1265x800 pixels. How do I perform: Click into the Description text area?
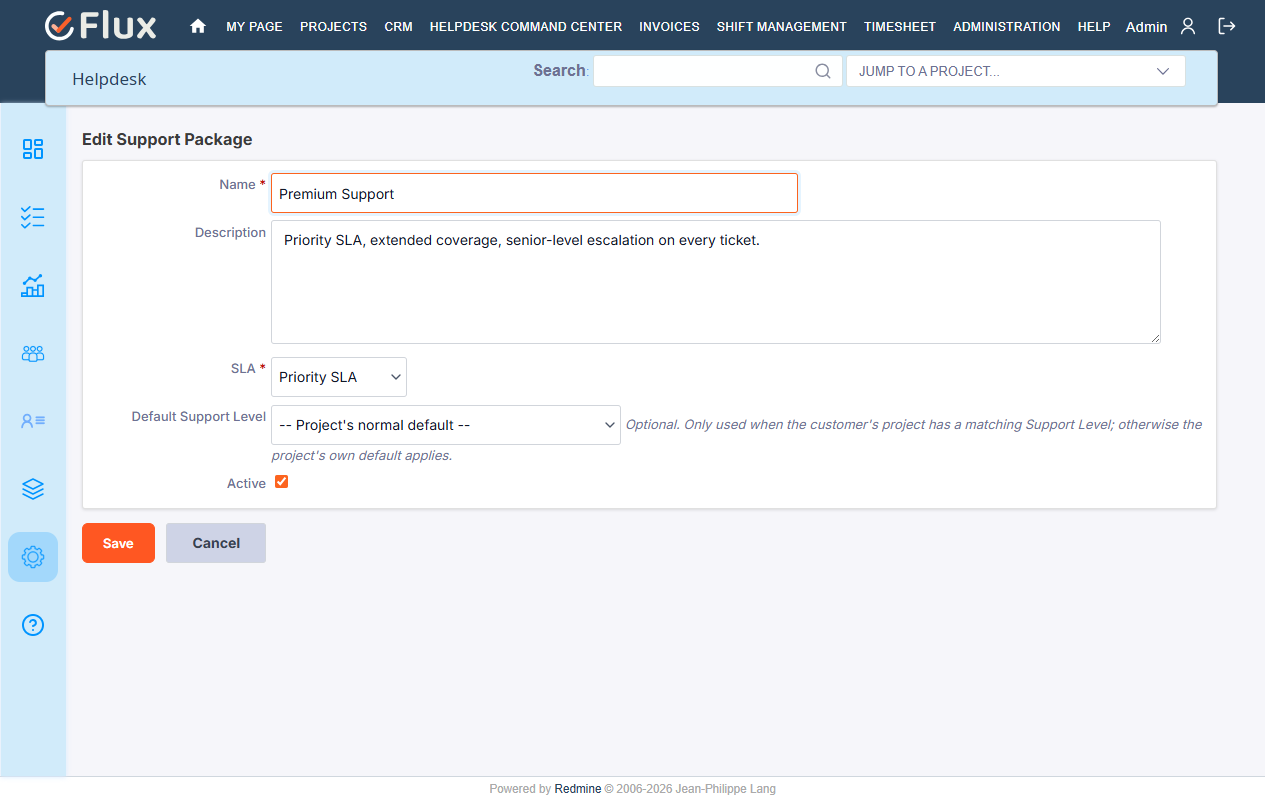coord(716,282)
